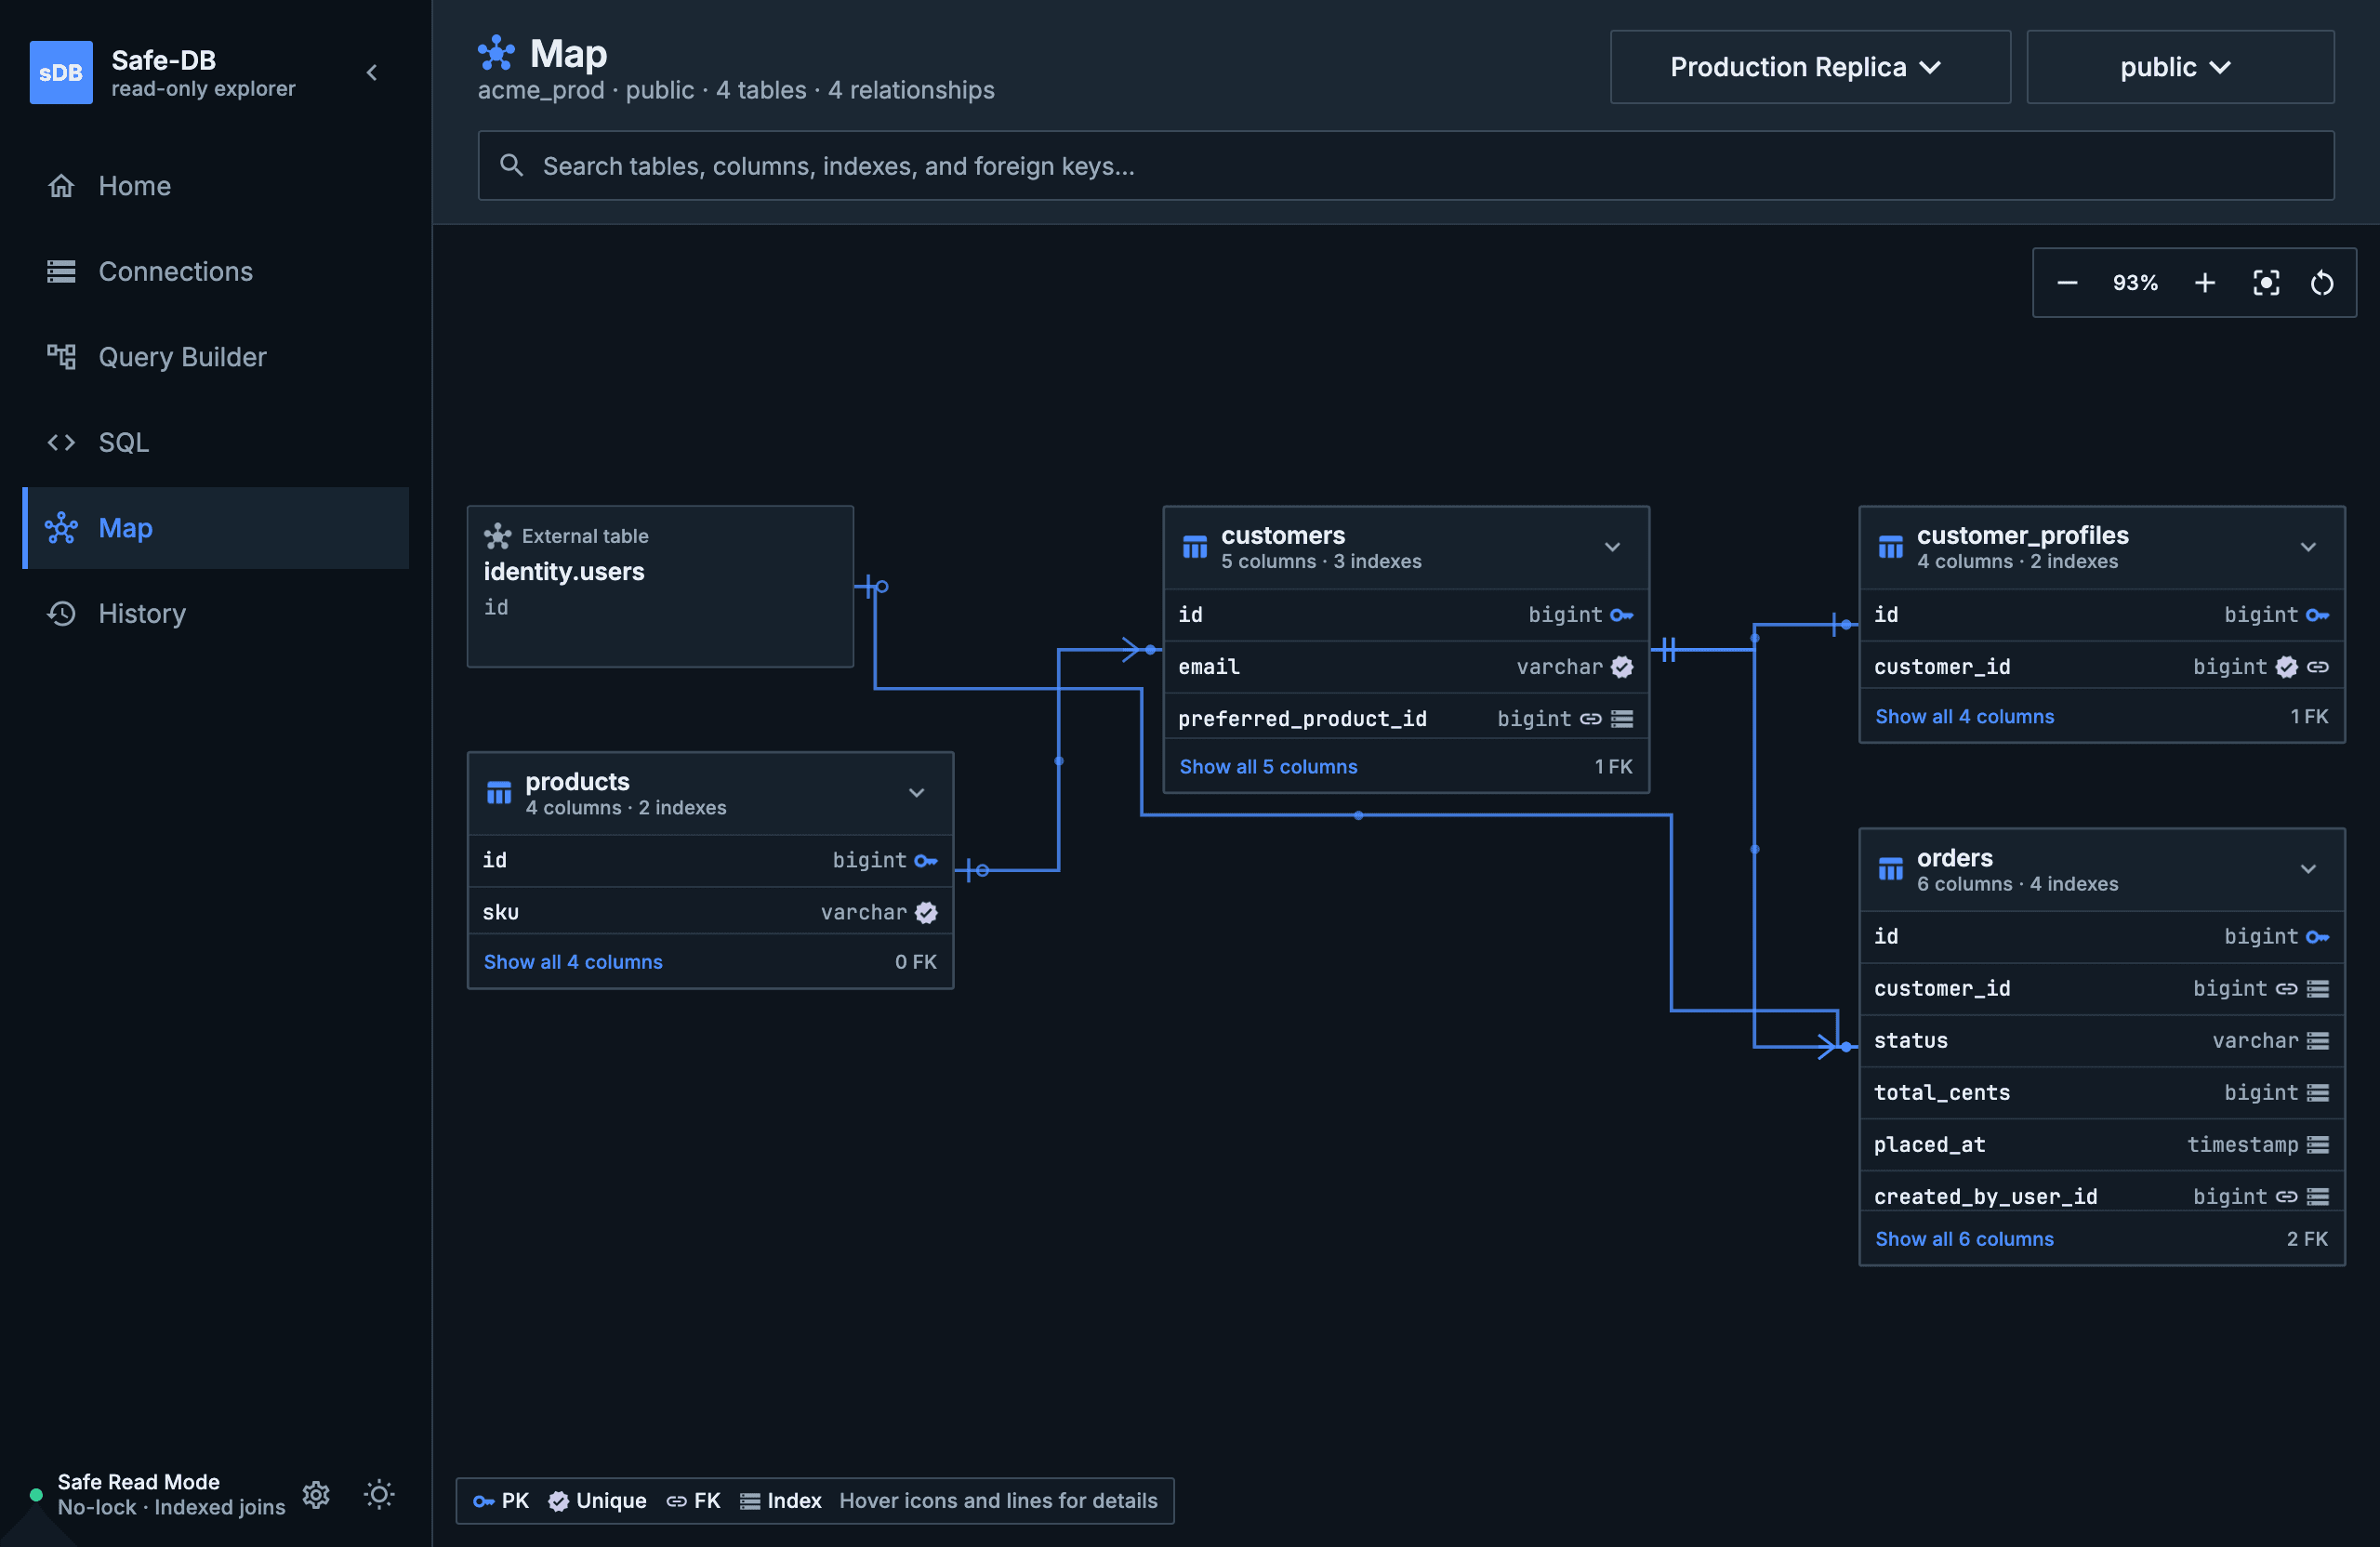This screenshot has width=2380, height=1547.
Task: Click the sDB logo icon
Action: click(61, 72)
